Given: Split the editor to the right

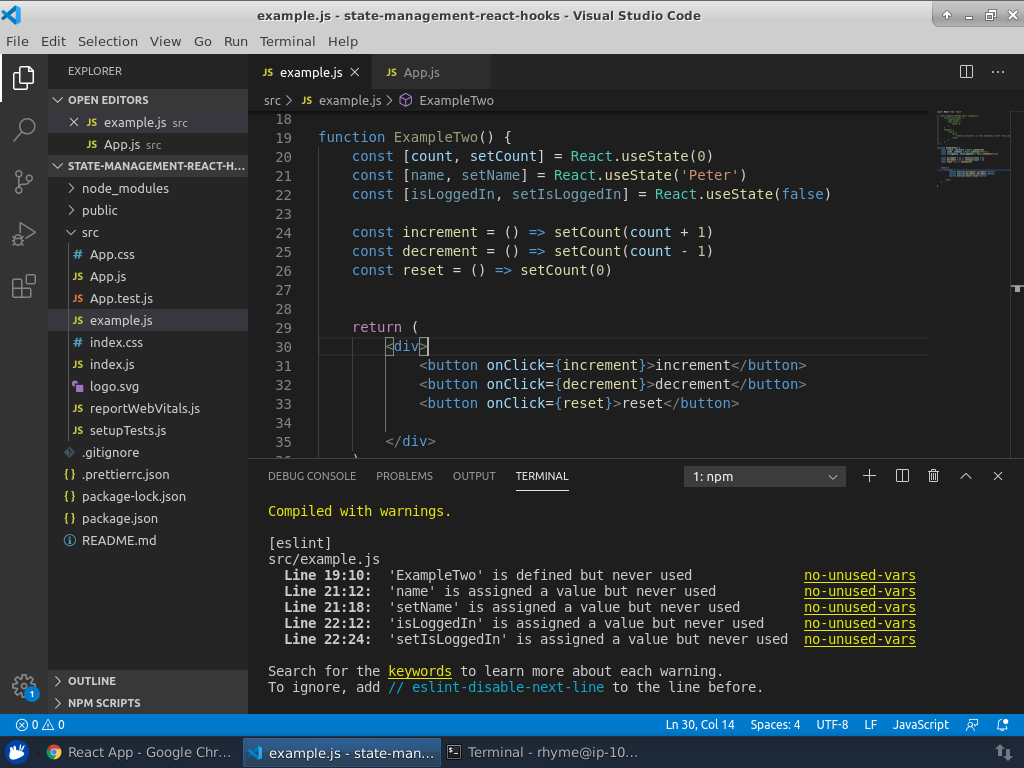Looking at the screenshot, I should pos(966,72).
